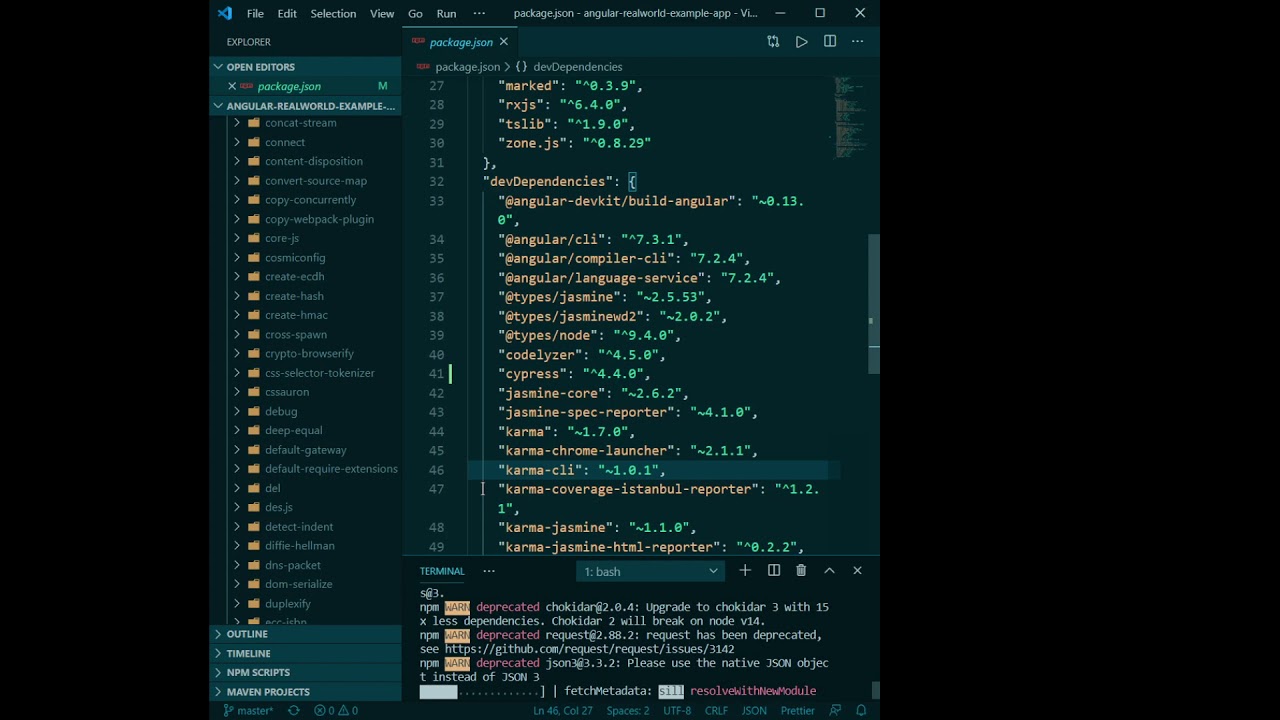Open the File menu
1280x720 pixels.
tap(255, 13)
